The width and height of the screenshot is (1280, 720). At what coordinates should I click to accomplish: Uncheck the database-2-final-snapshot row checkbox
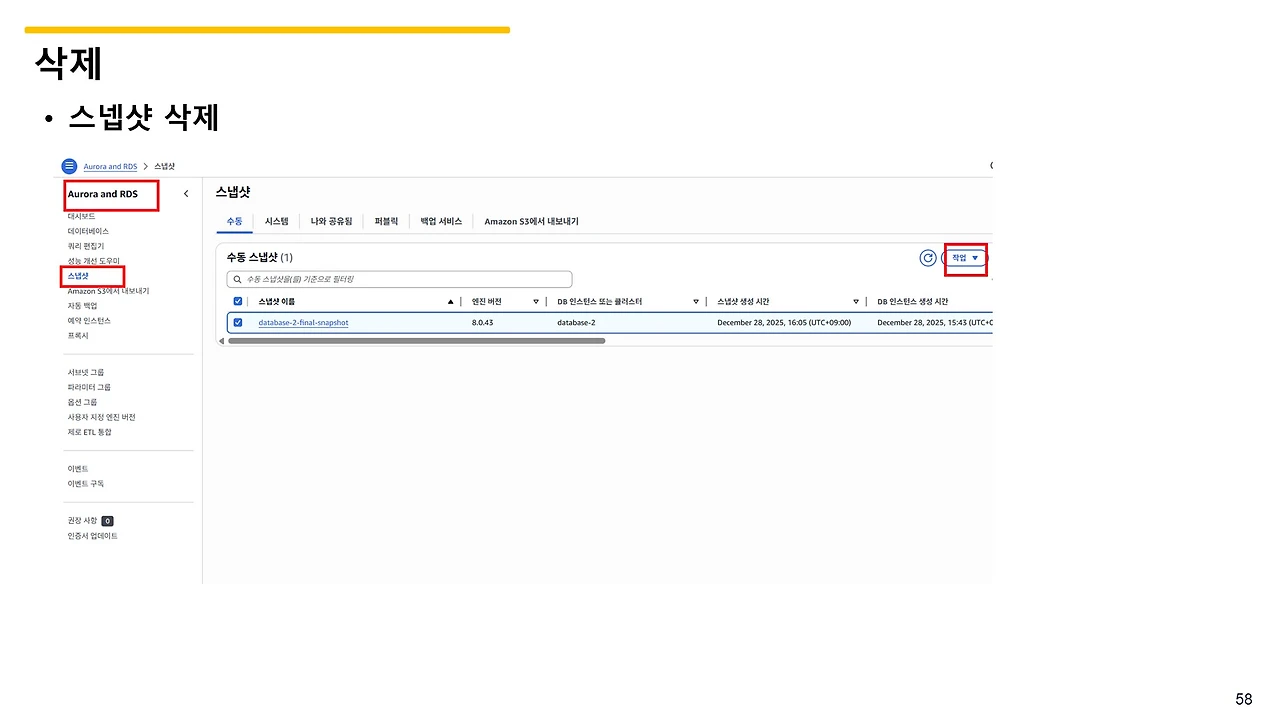[x=238, y=323]
